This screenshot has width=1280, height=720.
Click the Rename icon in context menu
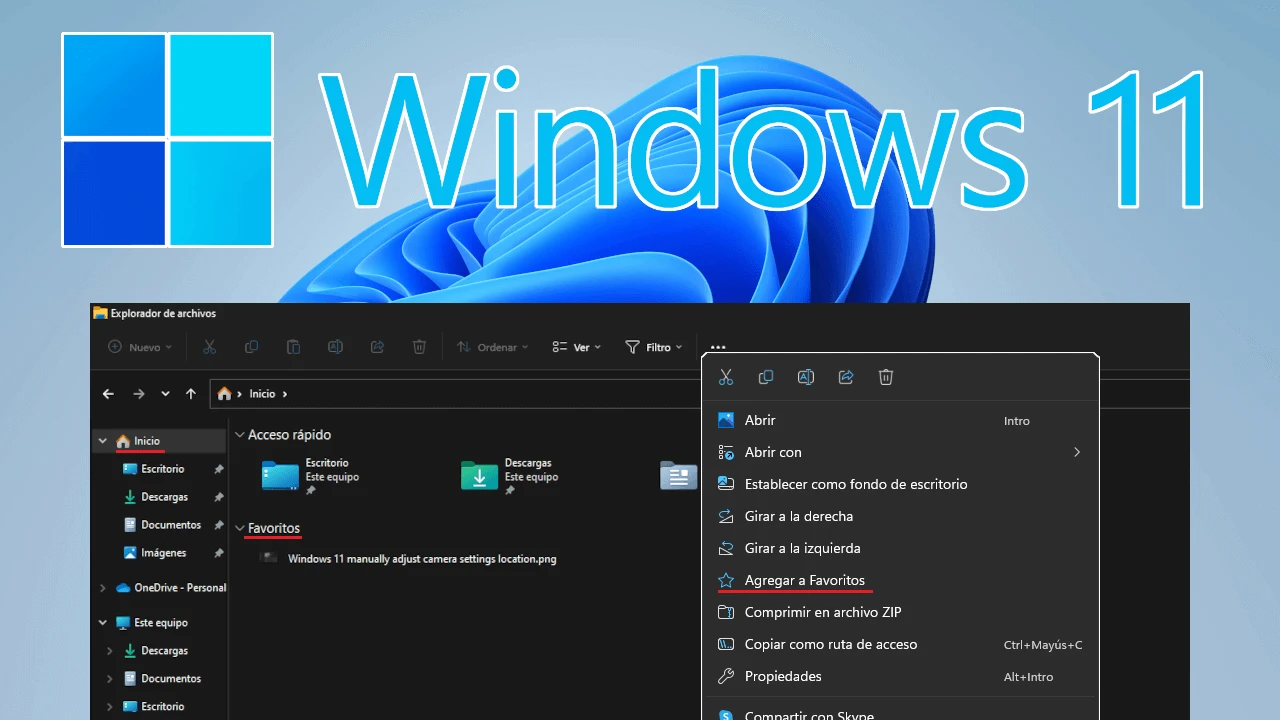pyautogui.click(x=806, y=377)
